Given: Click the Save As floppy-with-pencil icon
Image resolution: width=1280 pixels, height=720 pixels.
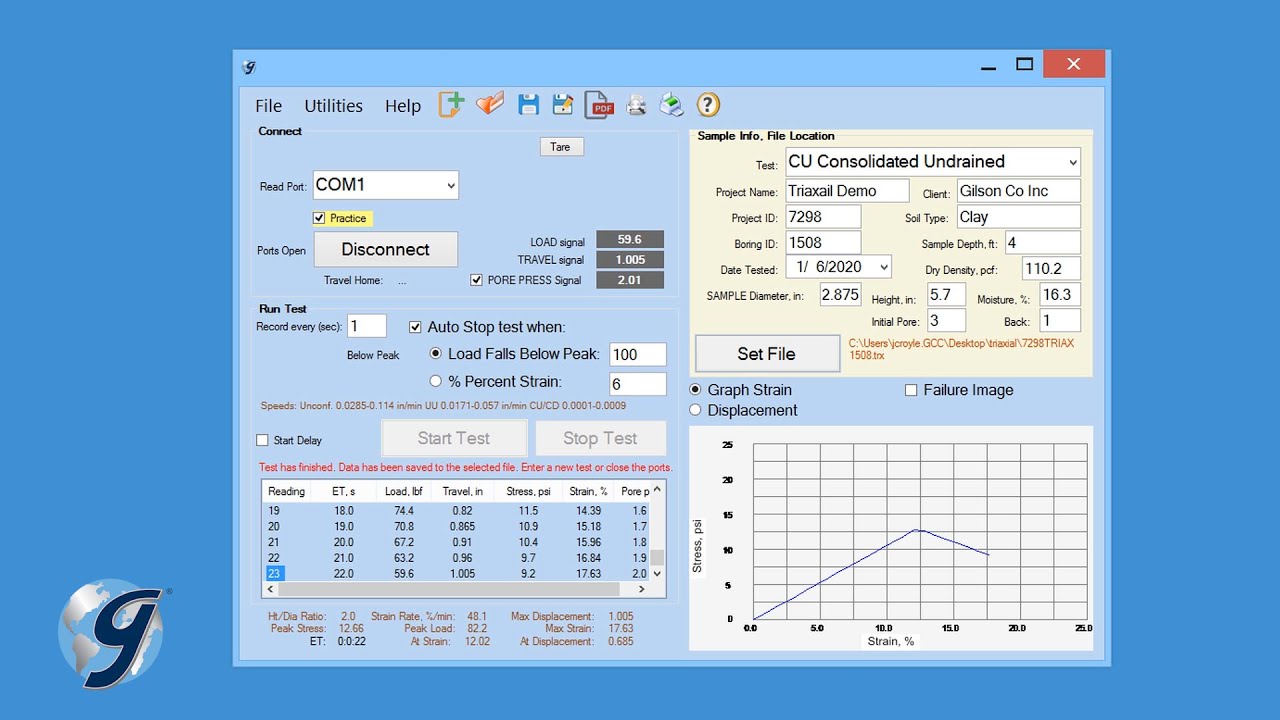Looking at the screenshot, I should pos(563,104).
